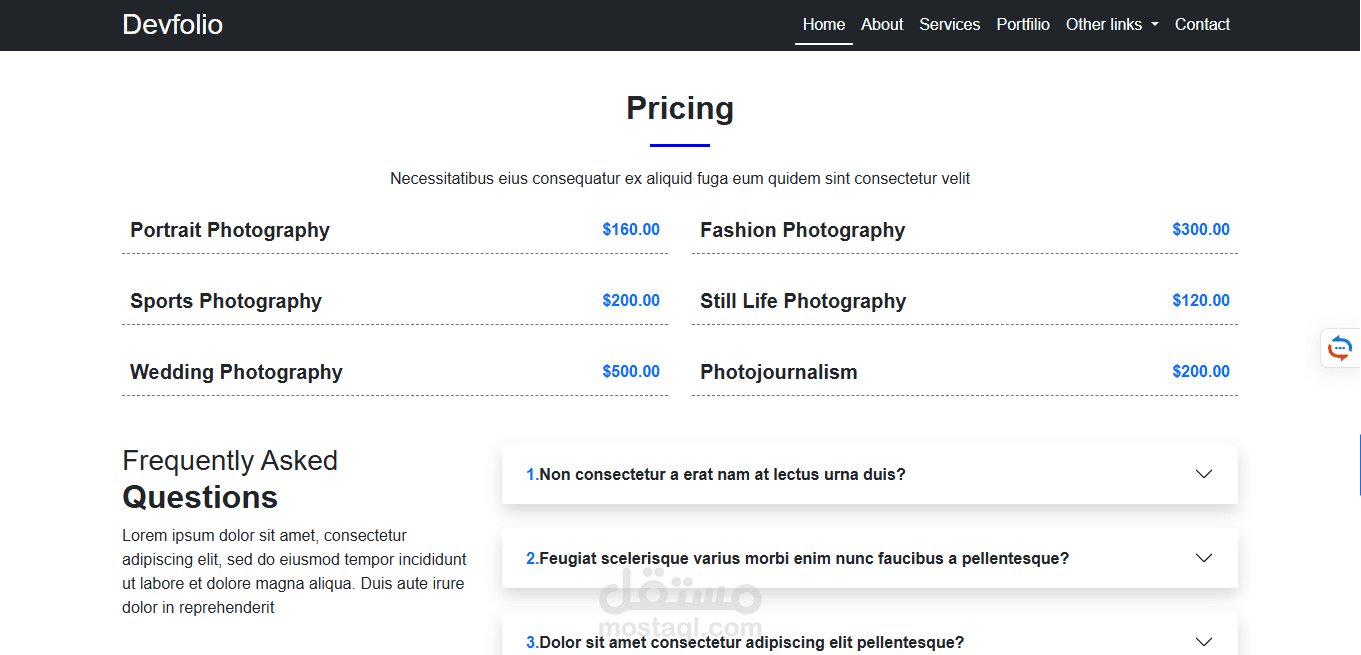
Task: Click the floating translate widget icon
Action: tap(1340, 348)
